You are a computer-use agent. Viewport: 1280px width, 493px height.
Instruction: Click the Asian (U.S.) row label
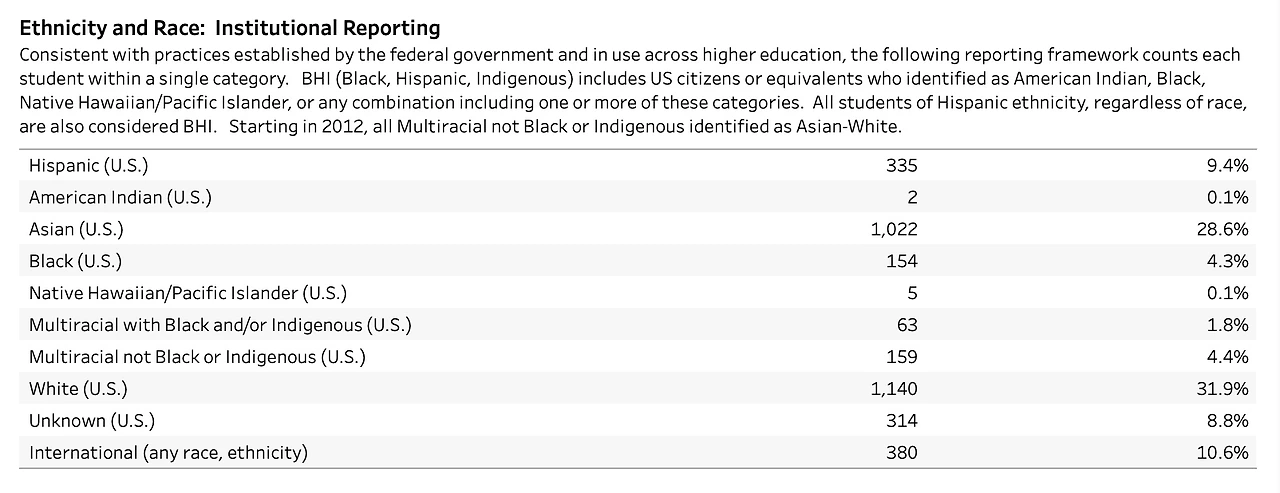tap(76, 230)
